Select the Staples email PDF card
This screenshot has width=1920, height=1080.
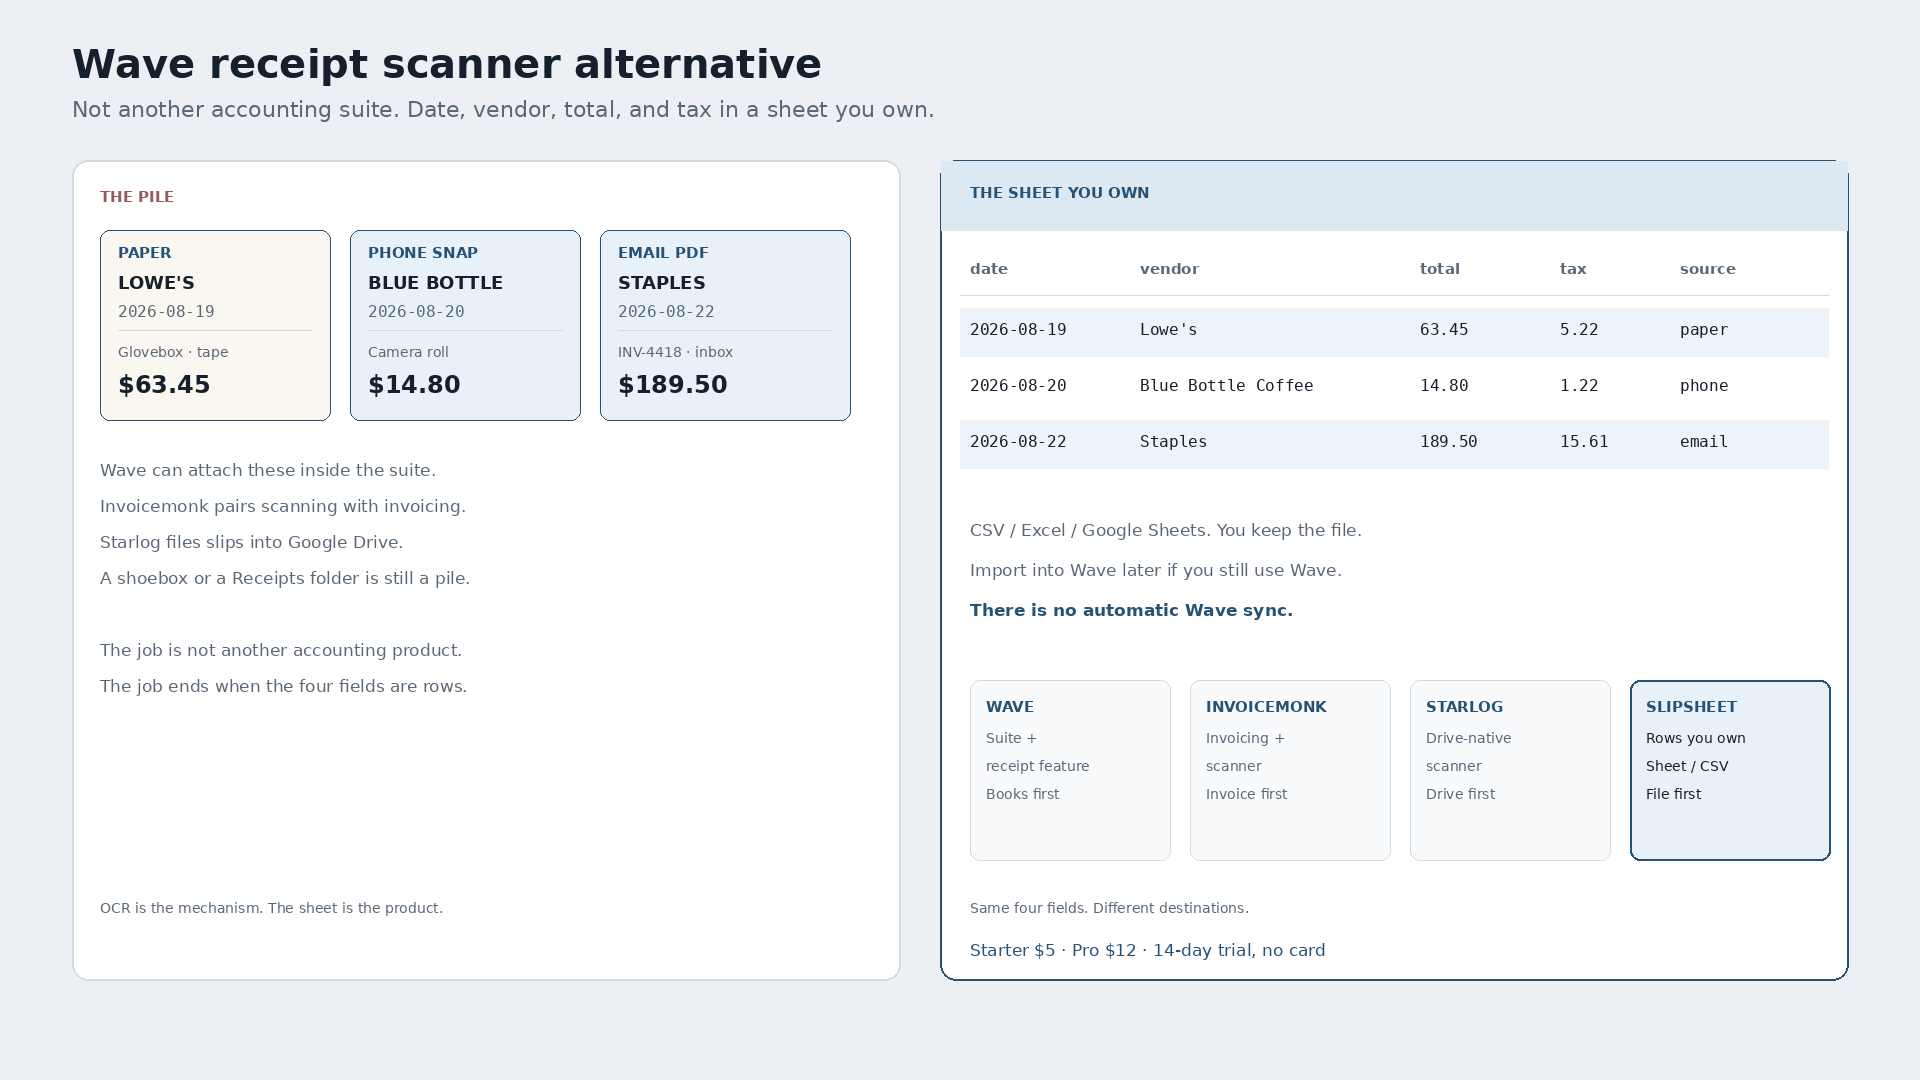point(725,325)
